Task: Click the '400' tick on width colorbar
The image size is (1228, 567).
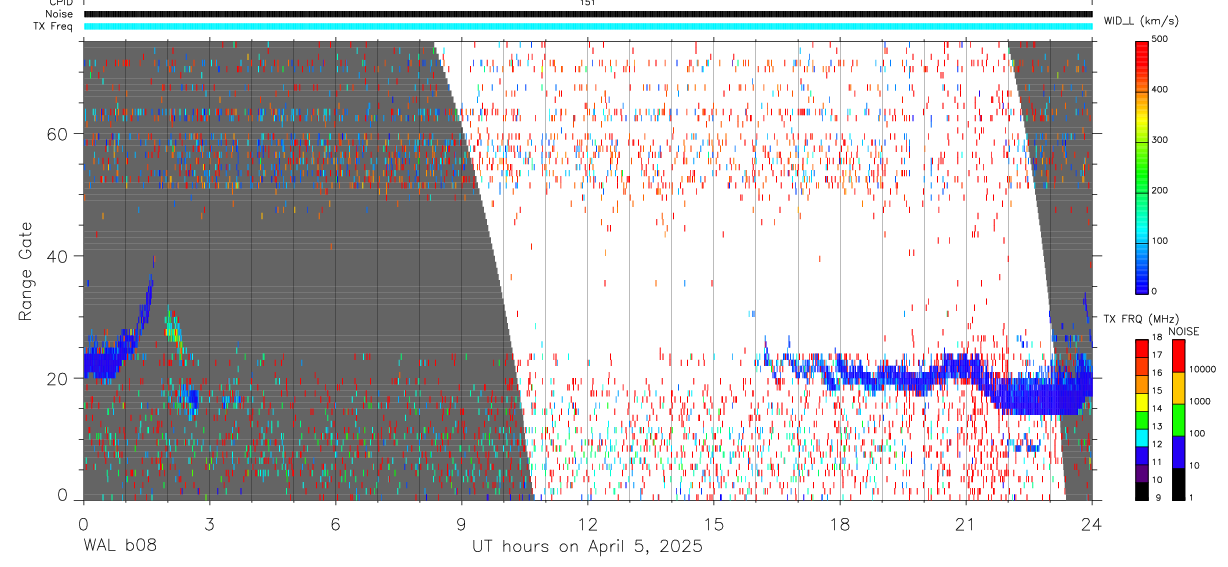Action: tap(1161, 90)
